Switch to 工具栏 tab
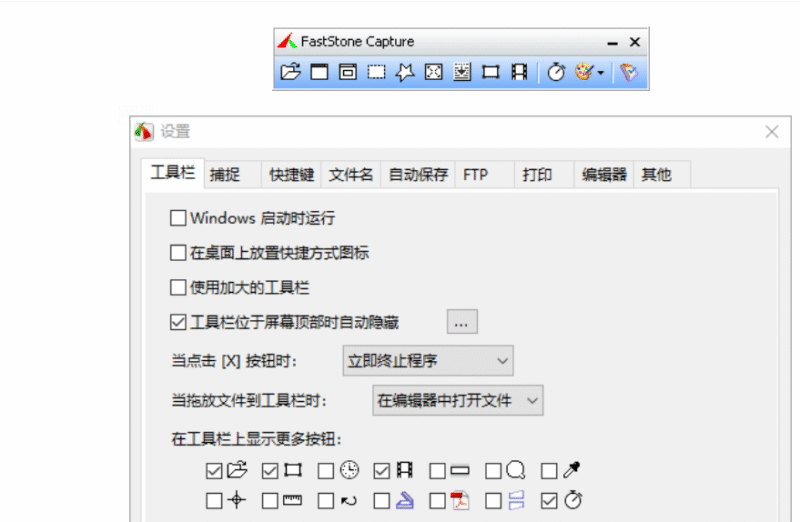The image size is (800, 522). 173,173
